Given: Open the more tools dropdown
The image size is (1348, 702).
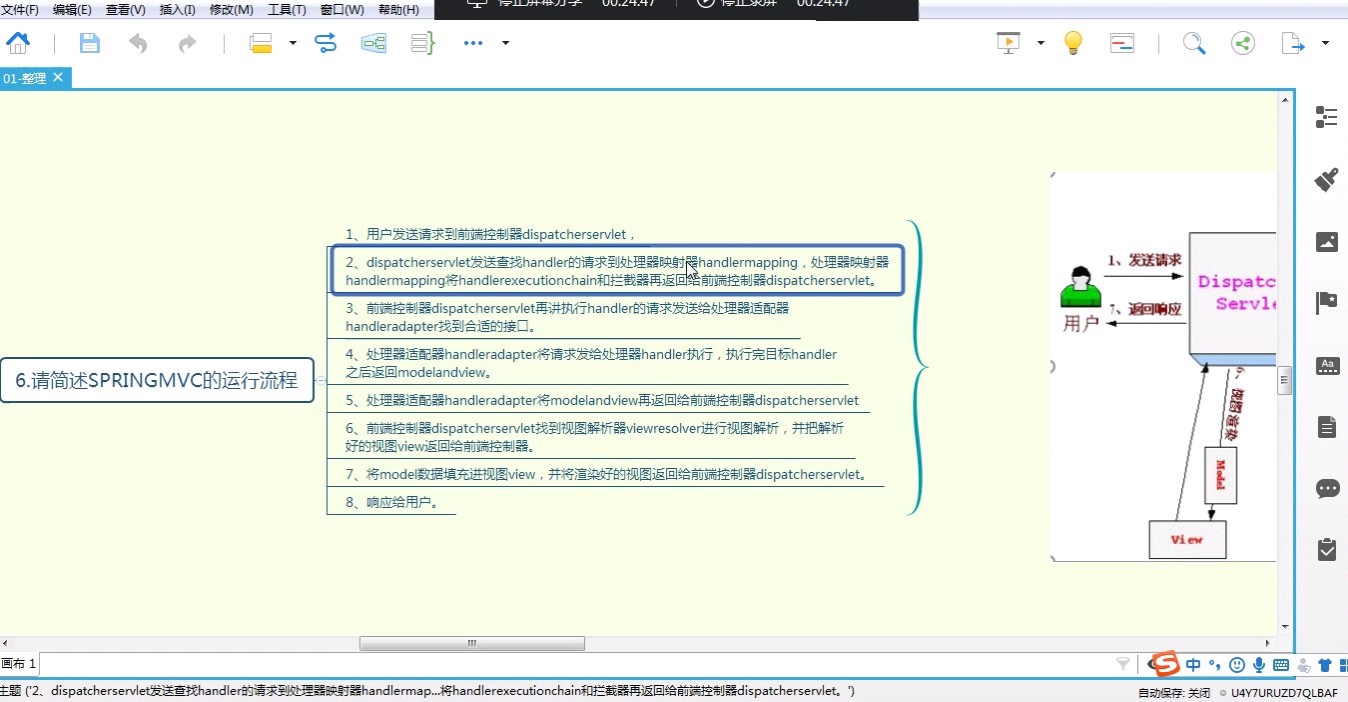Looking at the screenshot, I should [473, 43].
